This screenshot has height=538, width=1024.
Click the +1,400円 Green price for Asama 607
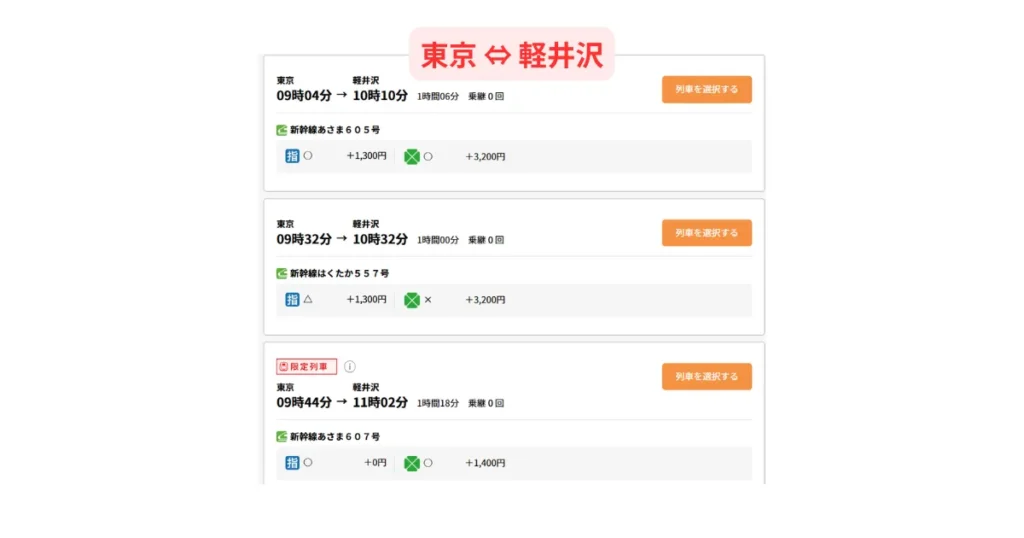[x=485, y=464]
